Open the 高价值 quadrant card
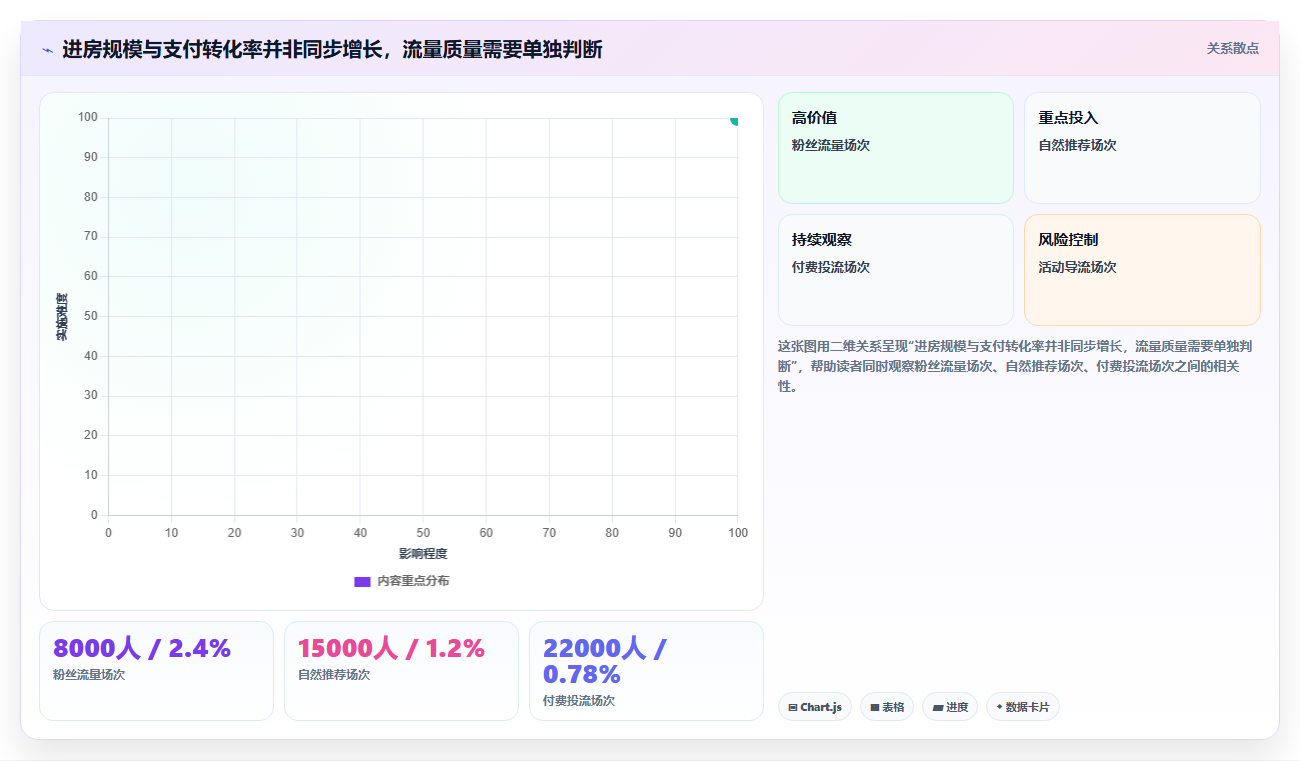The width and height of the screenshot is (1300, 761). coord(896,148)
